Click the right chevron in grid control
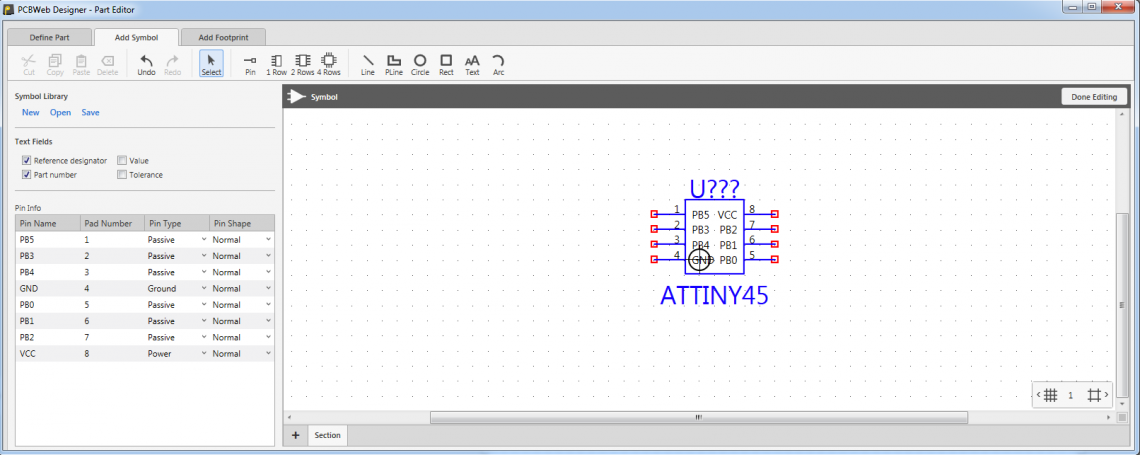The image size is (1140, 455). click(x=1106, y=395)
